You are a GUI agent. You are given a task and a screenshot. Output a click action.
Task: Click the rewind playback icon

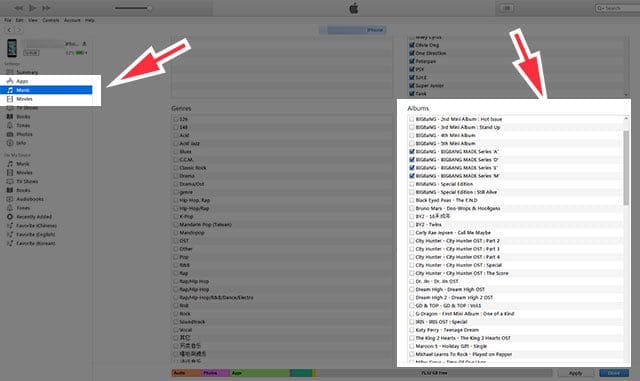[x=18, y=8]
